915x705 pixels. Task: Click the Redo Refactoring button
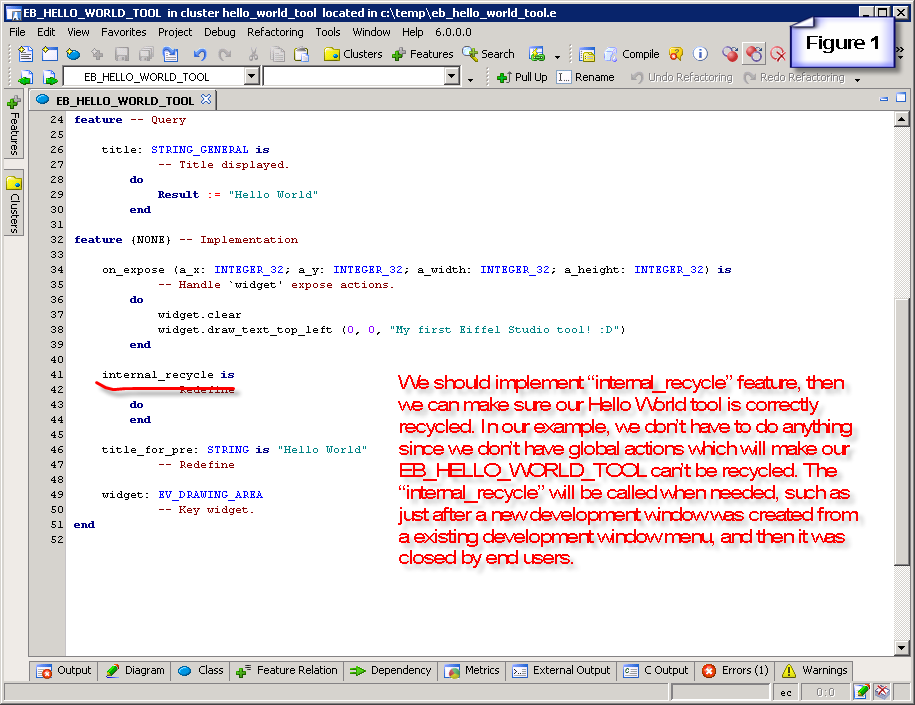[x=794, y=77]
